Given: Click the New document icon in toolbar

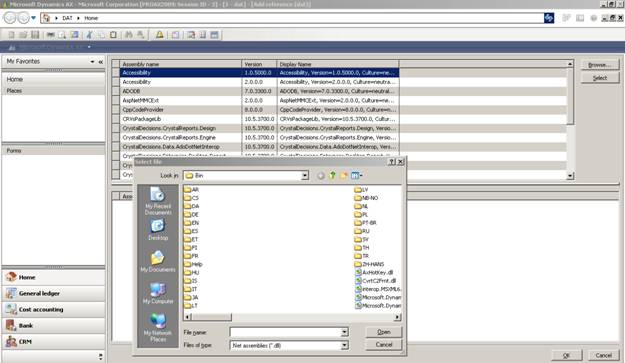Looking at the screenshot, I should (x=11, y=35).
